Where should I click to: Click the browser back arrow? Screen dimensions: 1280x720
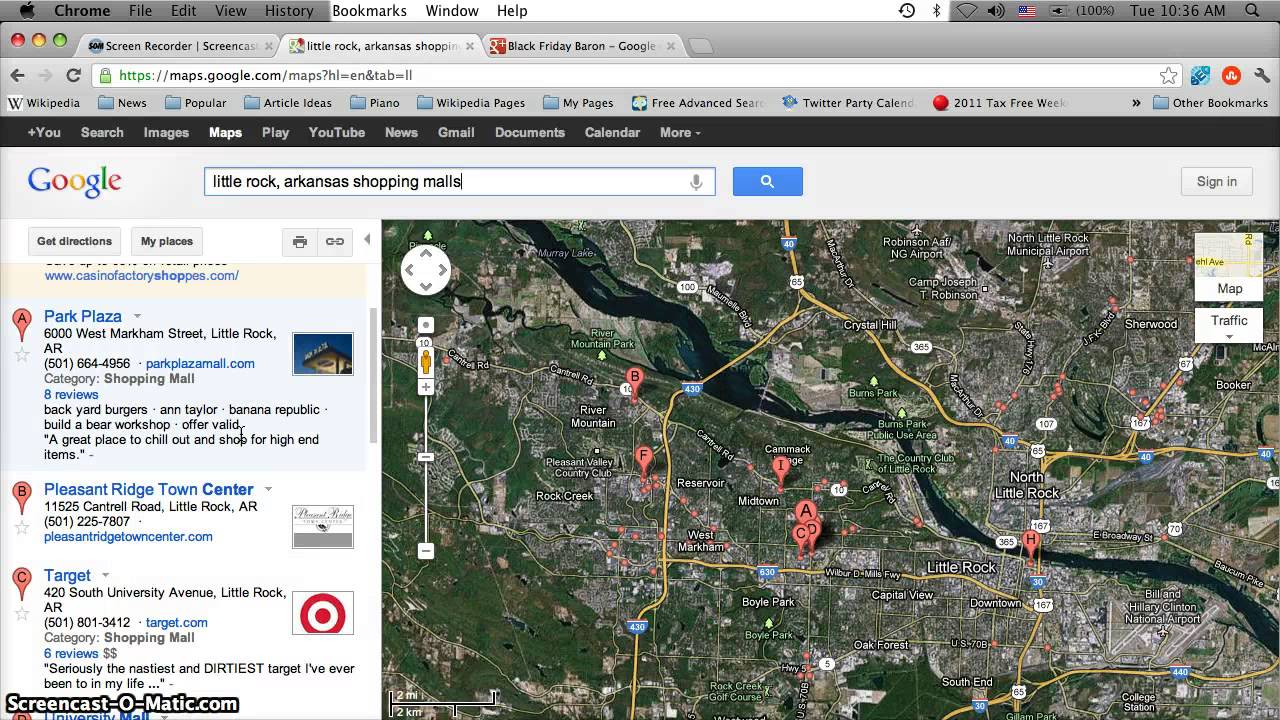pyautogui.click(x=17, y=75)
